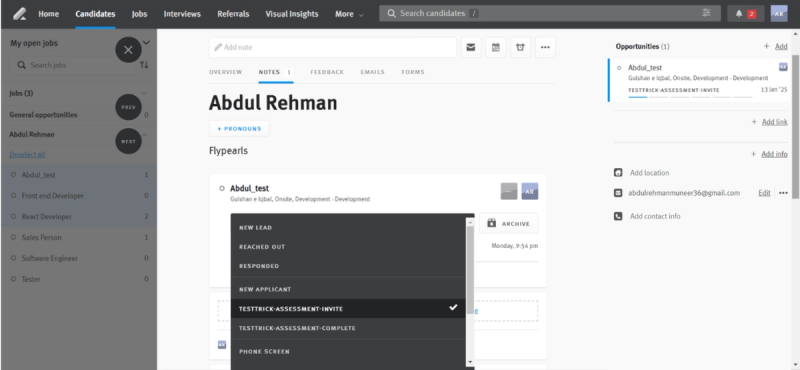
Task: Close the side panel with the X button
Action: tap(128, 50)
